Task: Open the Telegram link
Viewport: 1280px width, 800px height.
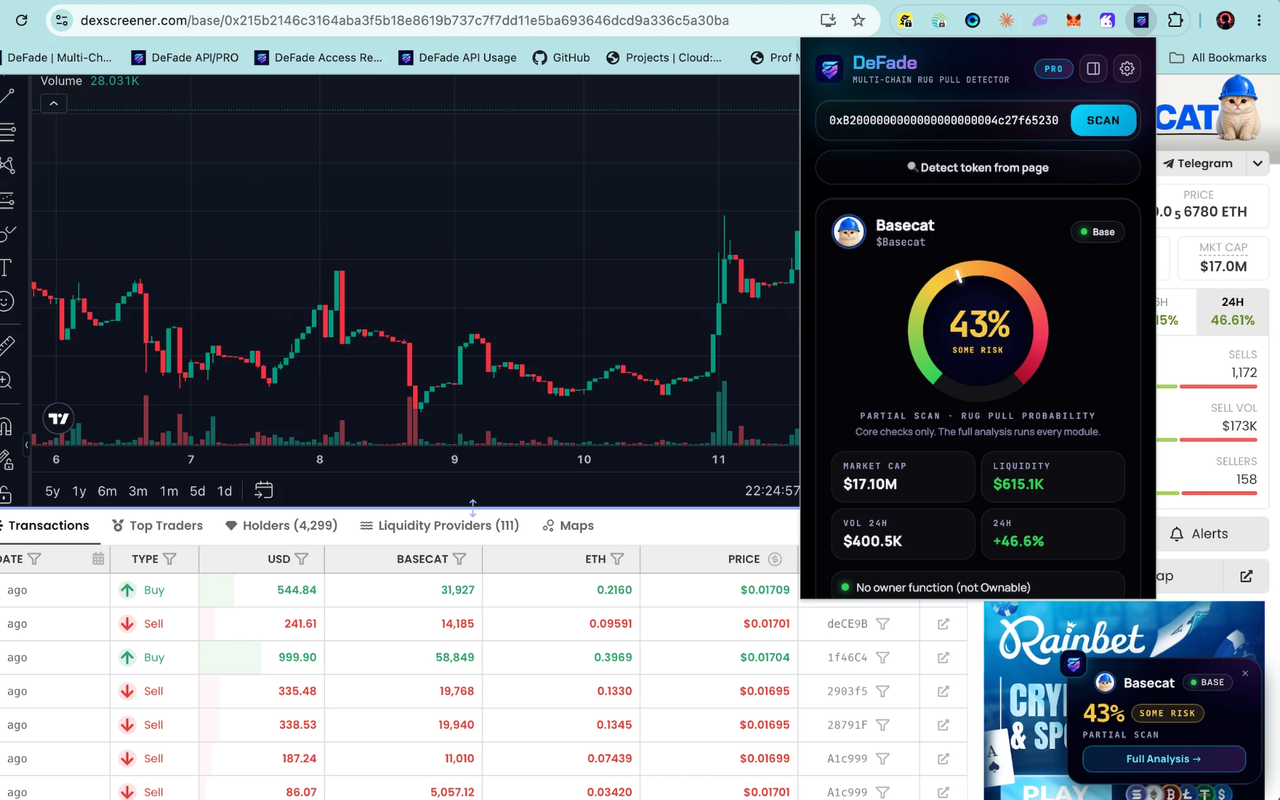Action: pos(1197,163)
